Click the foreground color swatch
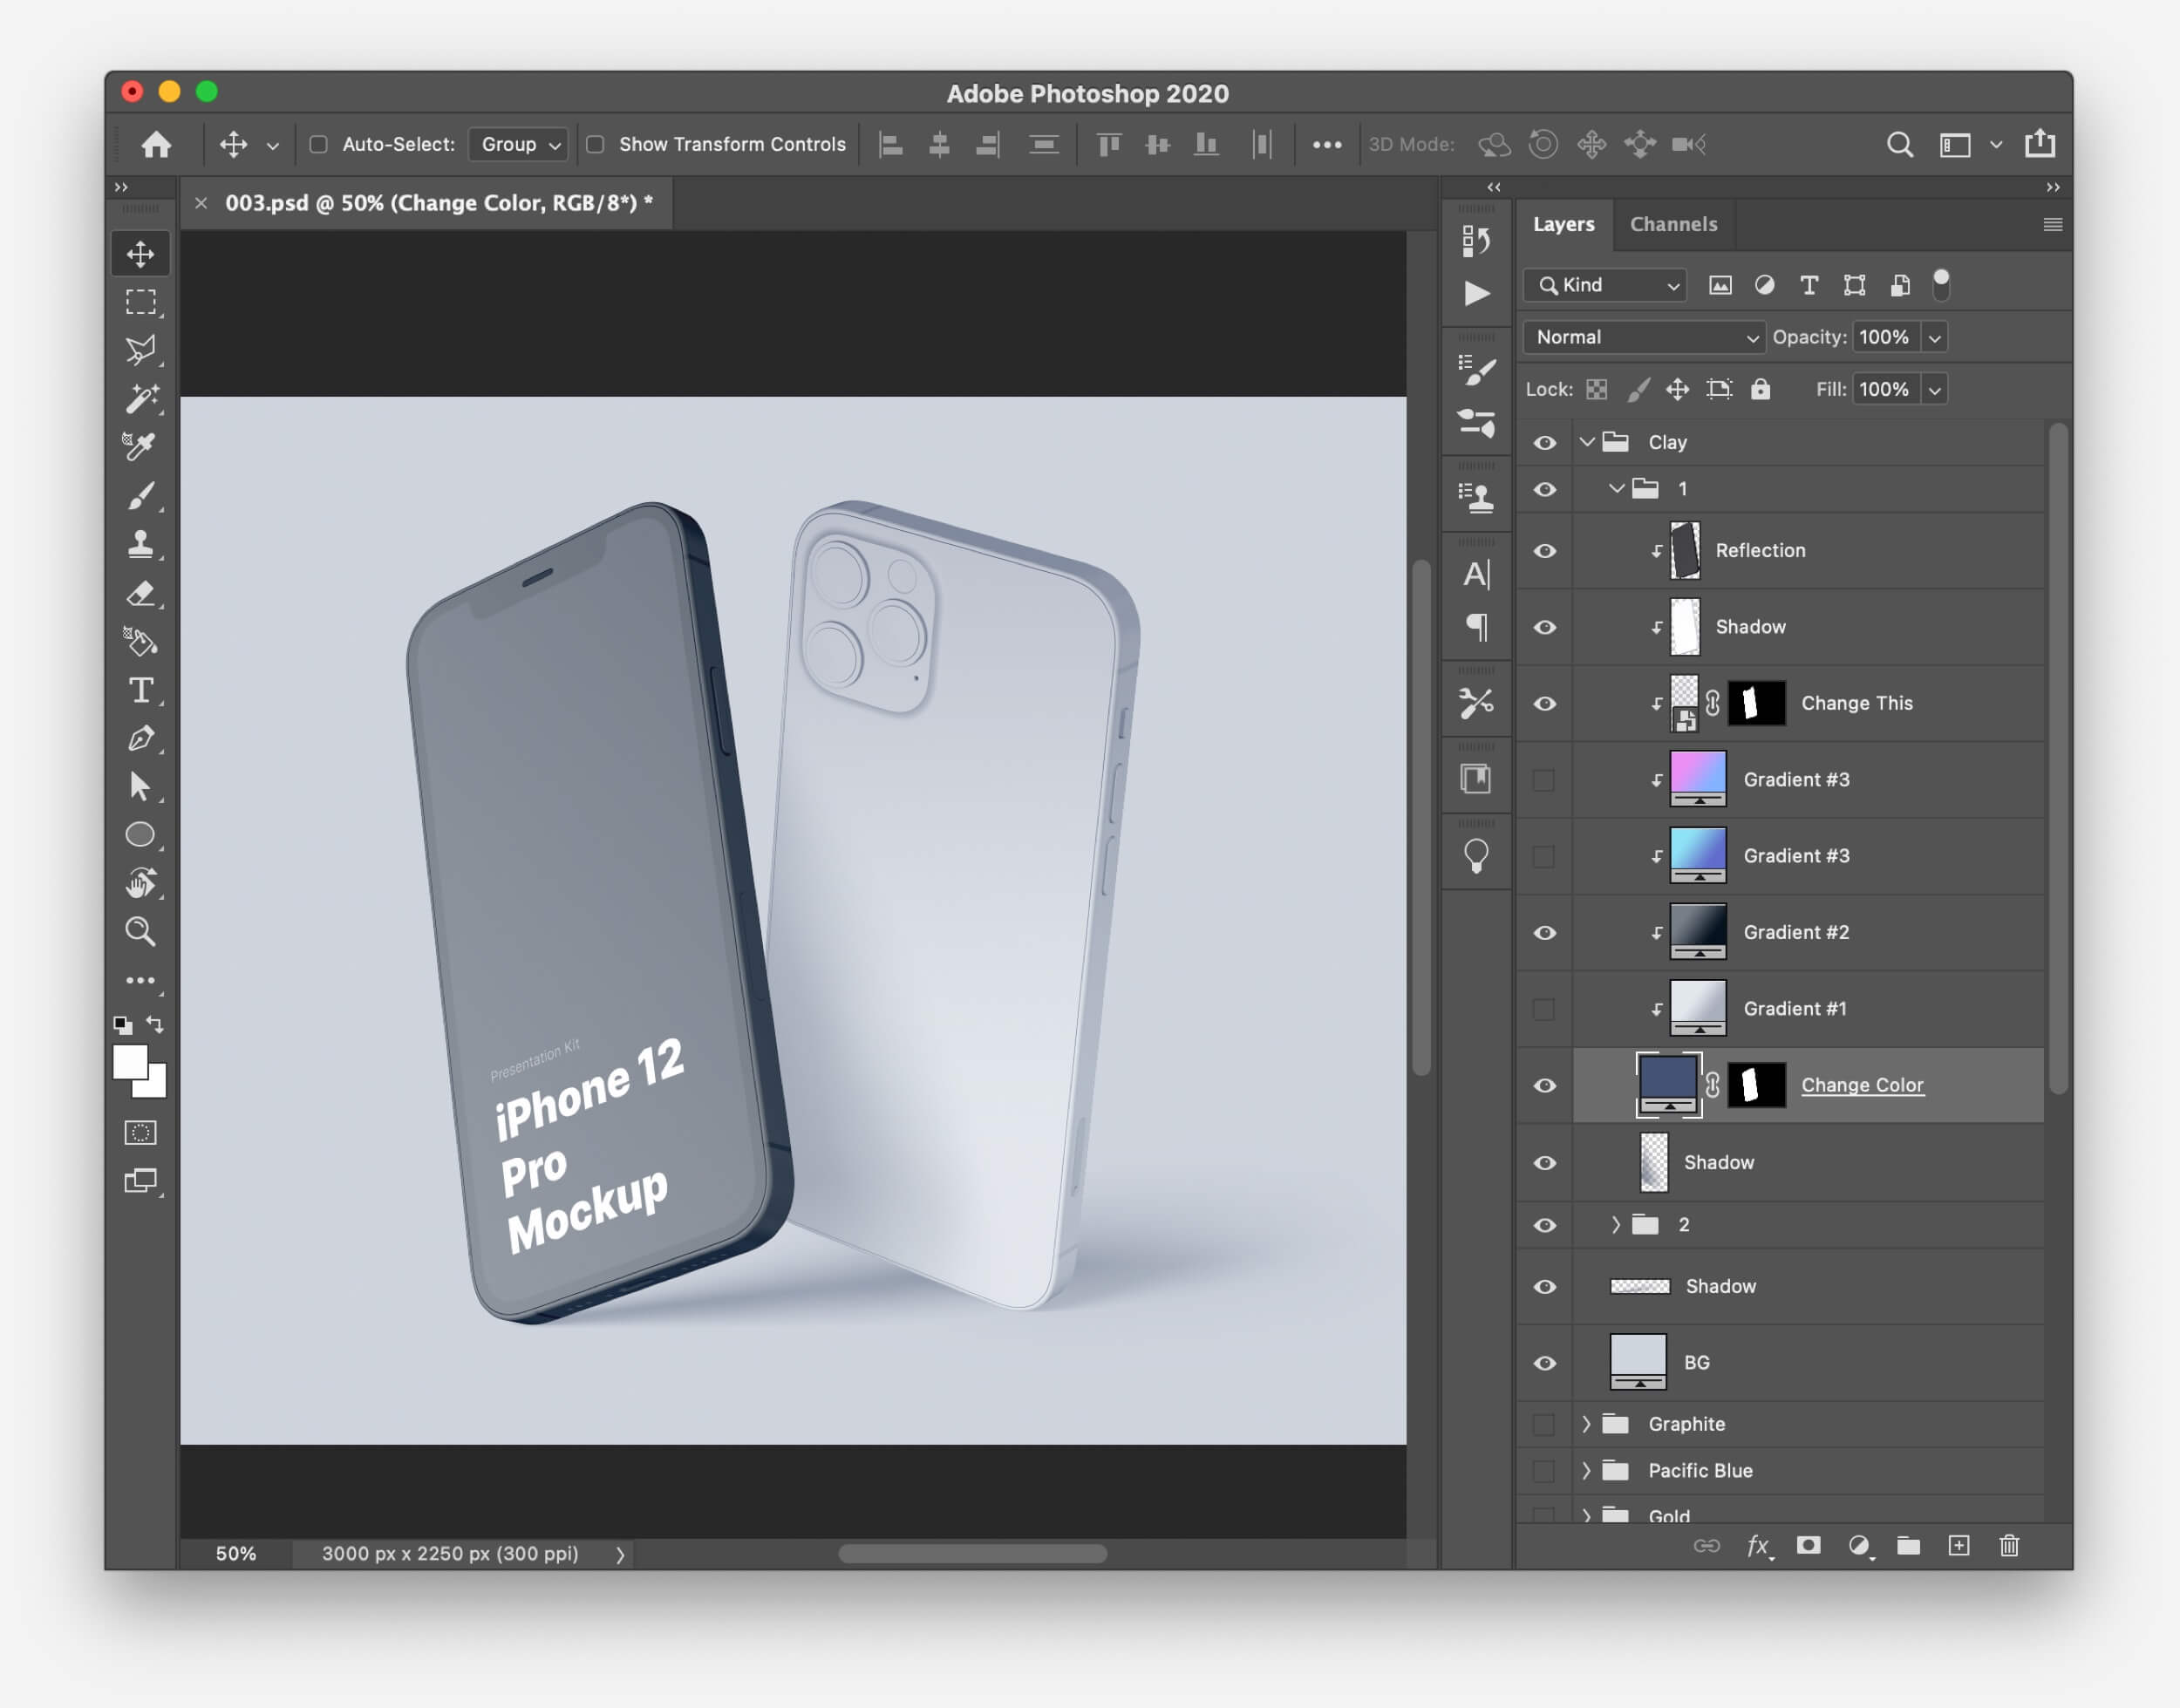Viewport: 2180px width, 1708px height. coord(130,1062)
